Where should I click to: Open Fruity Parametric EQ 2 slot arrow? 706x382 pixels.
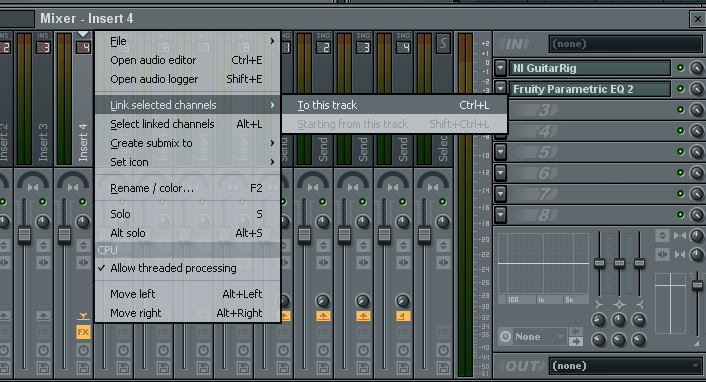(x=500, y=88)
